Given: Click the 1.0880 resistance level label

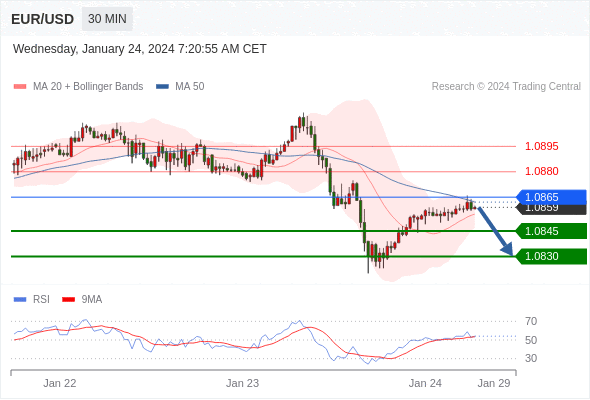Looking at the screenshot, I should tap(541, 171).
